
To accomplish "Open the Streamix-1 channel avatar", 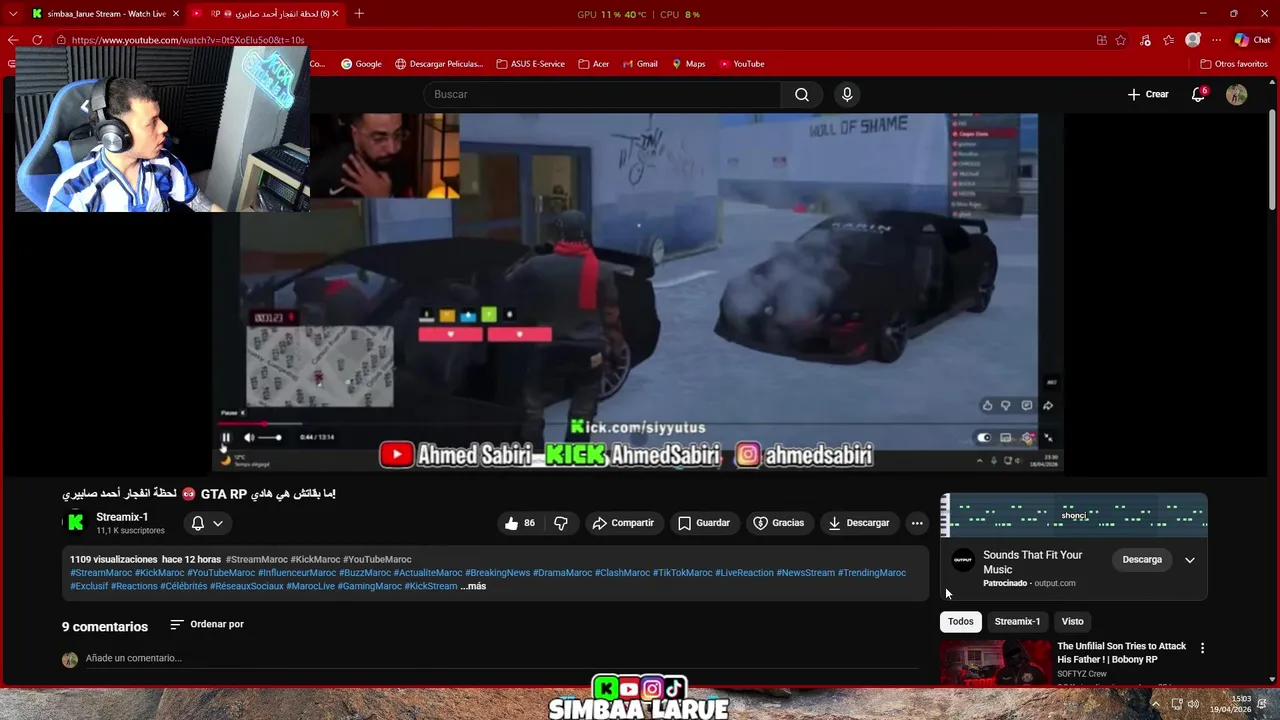I will click(x=75, y=522).
